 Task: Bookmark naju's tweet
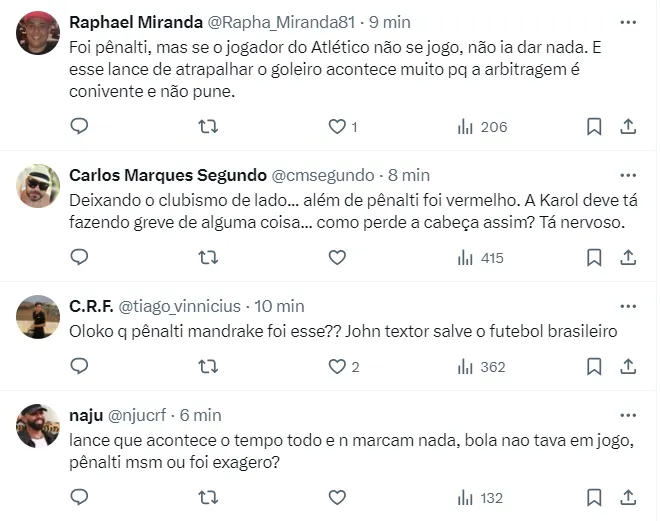[x=593, y=497]
